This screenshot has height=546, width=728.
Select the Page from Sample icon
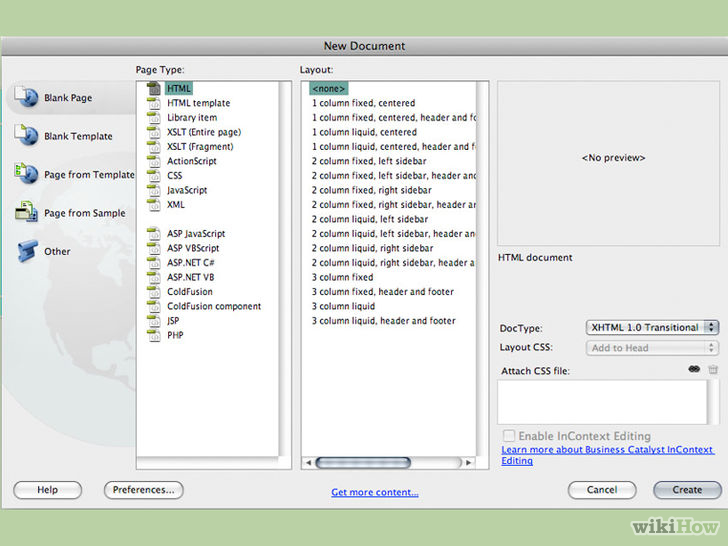click(x=25, y=212)
